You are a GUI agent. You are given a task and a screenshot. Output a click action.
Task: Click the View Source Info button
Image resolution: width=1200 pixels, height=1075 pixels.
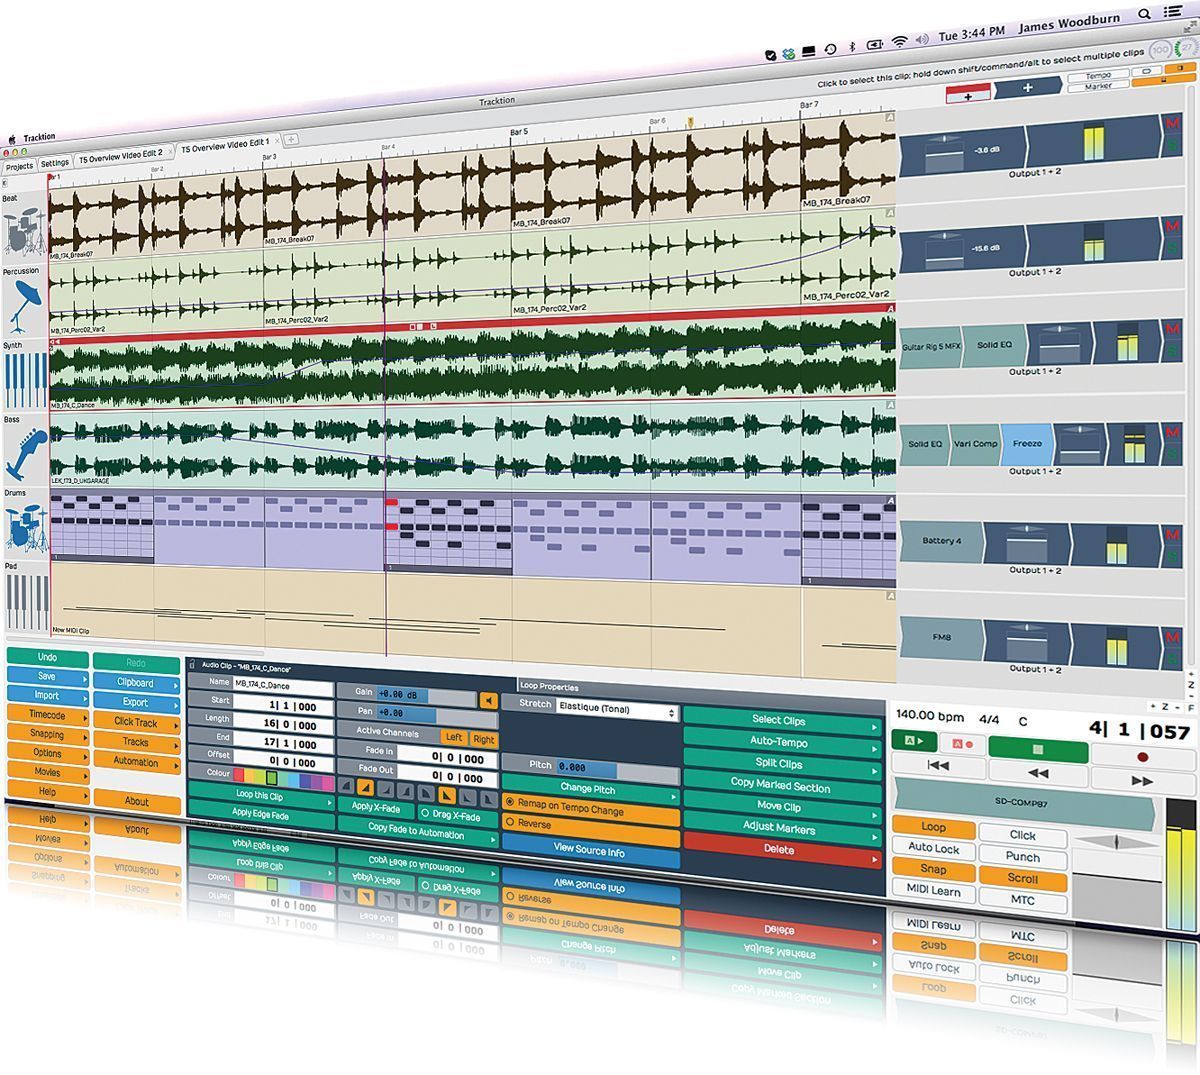590,850
